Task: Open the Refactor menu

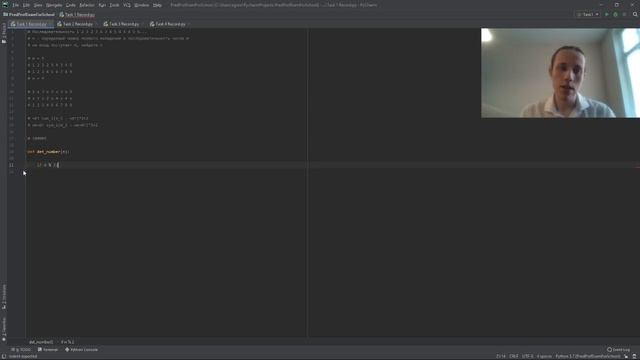Action: (87, 5)
